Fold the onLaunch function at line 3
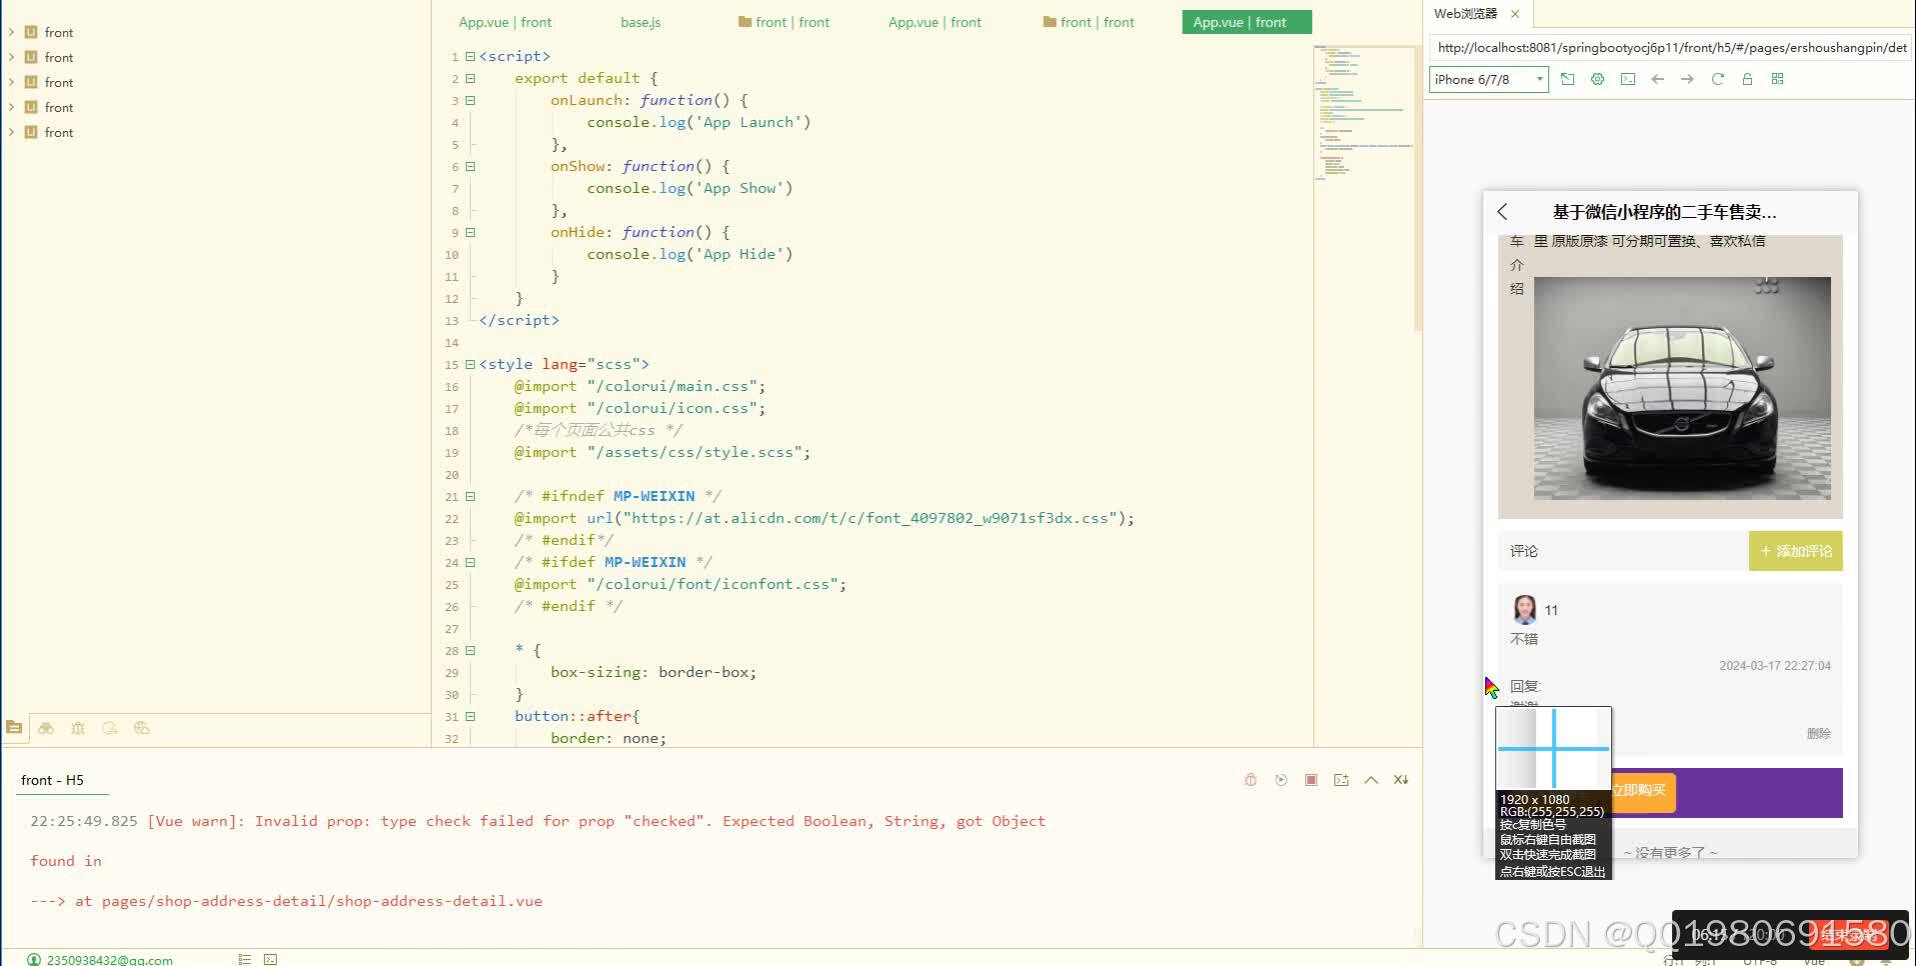 tap(470, 100)
